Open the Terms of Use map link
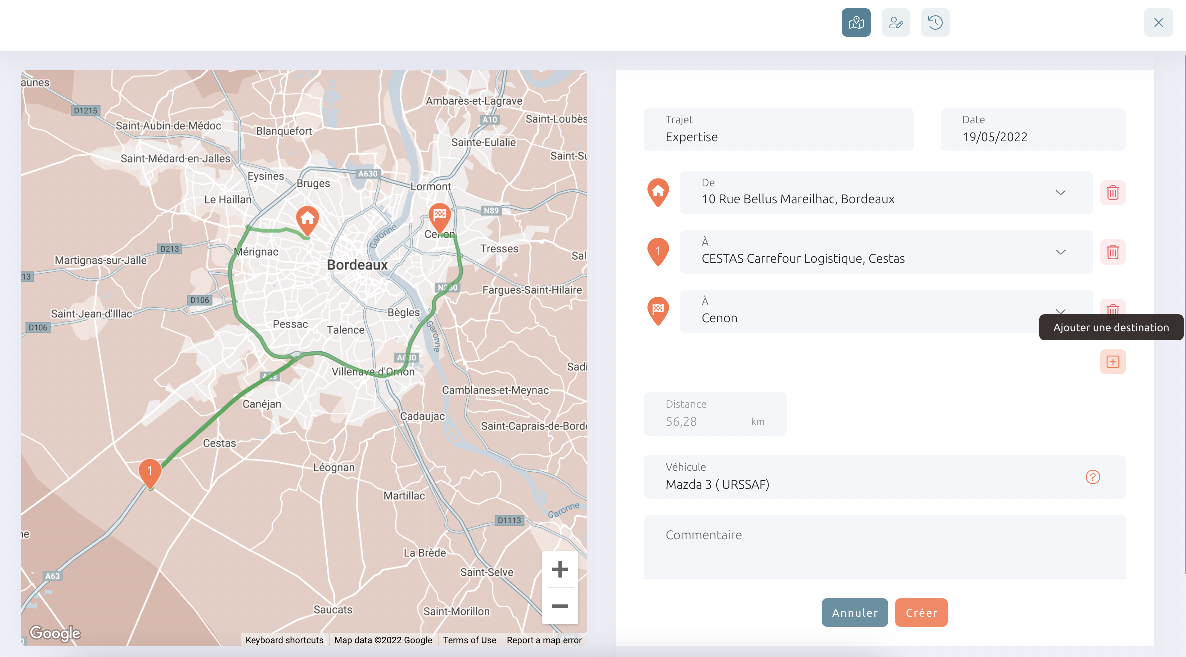This screenshot has height=657, width=1186. (470, 640)
